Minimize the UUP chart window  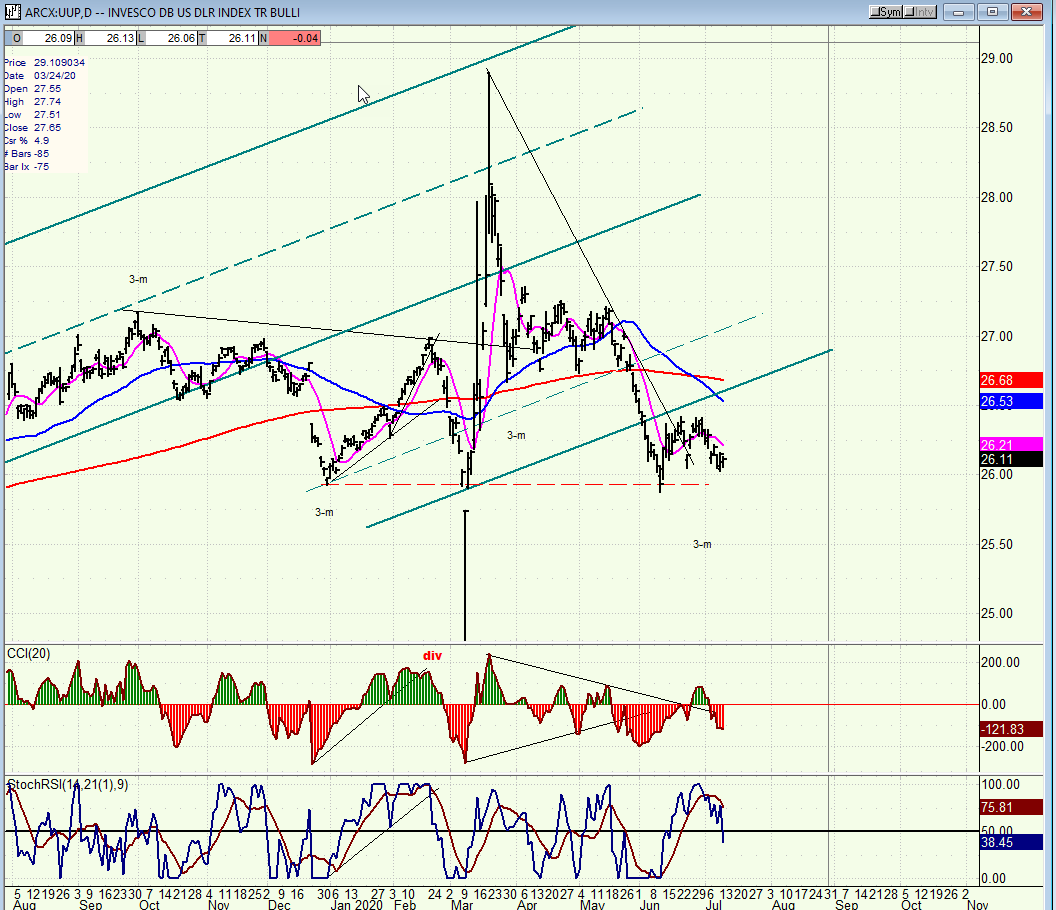pos(958,12)
